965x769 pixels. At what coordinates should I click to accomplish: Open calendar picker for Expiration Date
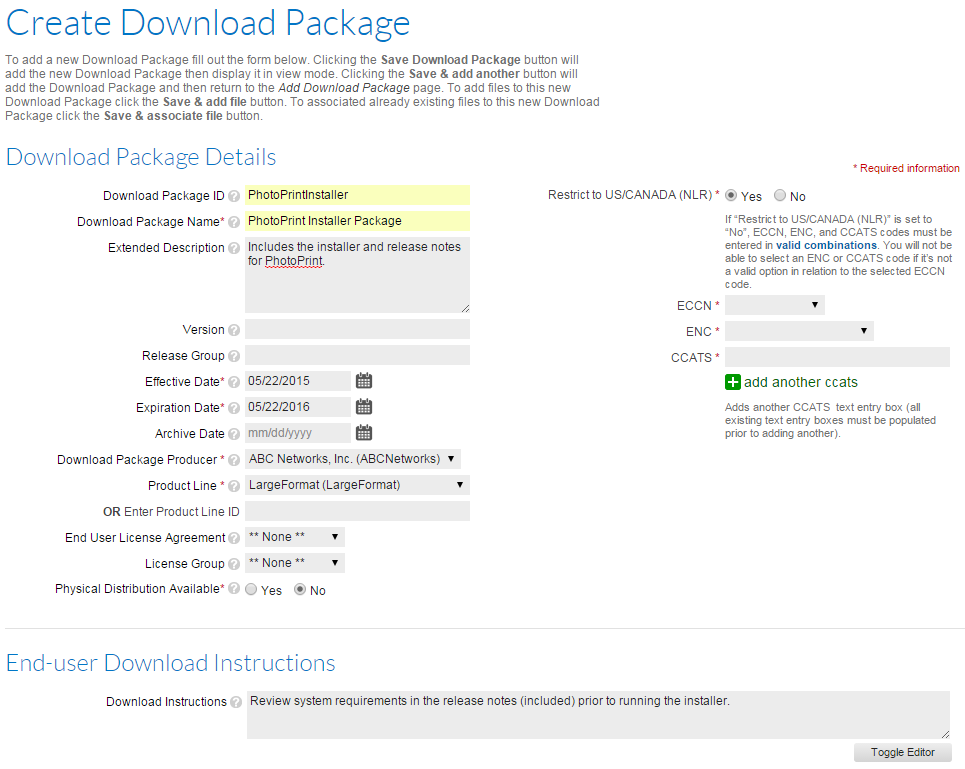(x=364, y=407)
